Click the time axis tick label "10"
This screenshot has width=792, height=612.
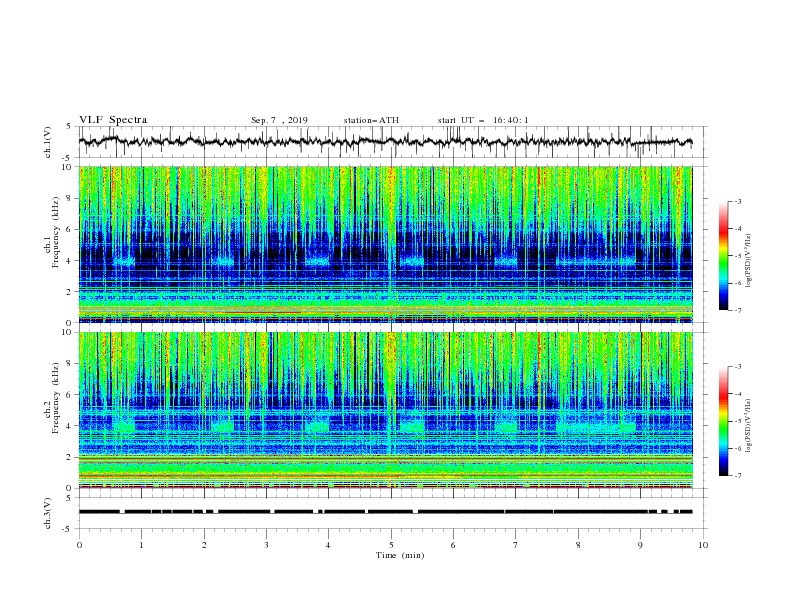point(703,545)
